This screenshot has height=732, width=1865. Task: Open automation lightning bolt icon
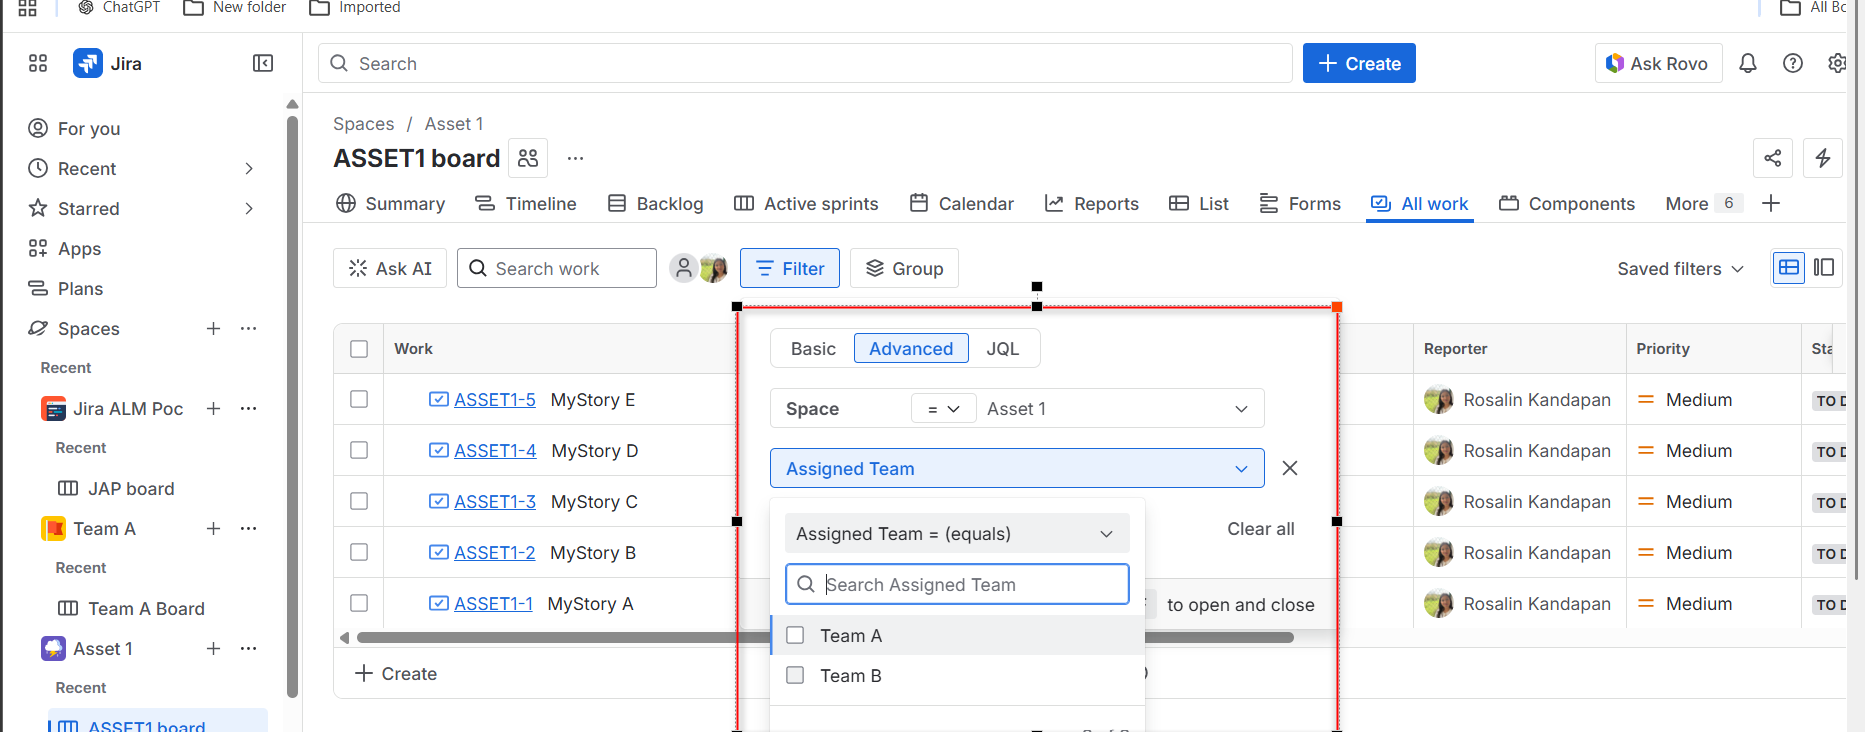pyautogui.click(x=1823, y=158)
